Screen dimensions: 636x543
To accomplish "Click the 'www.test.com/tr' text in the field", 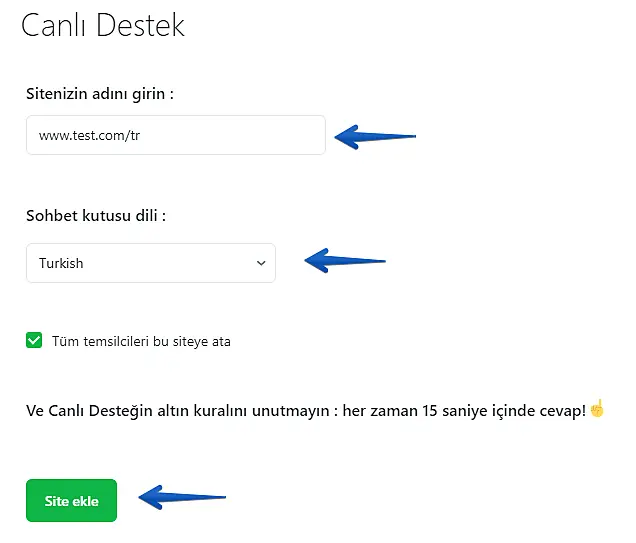I will tap(89, 135).
